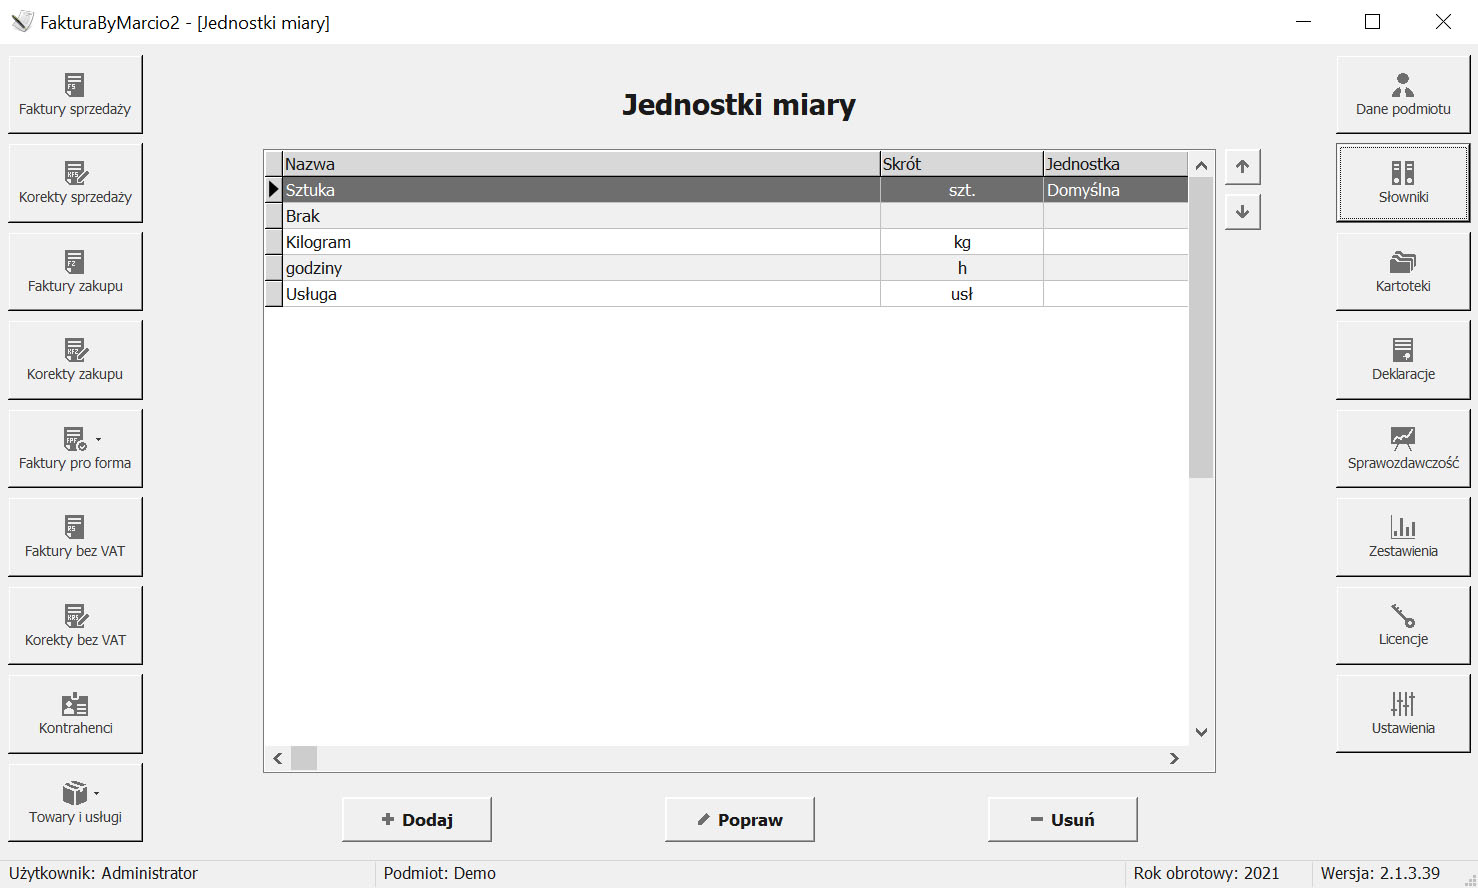1478x888 pixels.
Task: Click row selector of Kilogram row
Action: click(x=273, y=242)
